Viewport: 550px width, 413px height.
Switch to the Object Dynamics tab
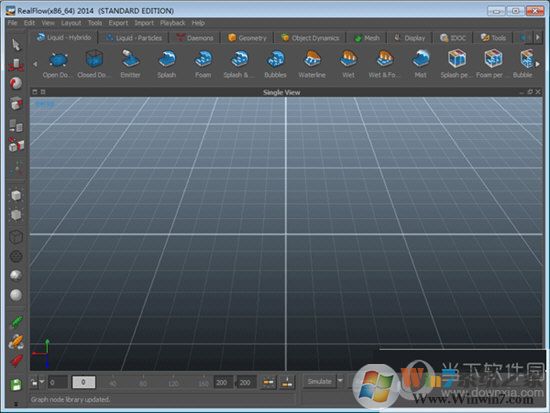pos(310,38)
